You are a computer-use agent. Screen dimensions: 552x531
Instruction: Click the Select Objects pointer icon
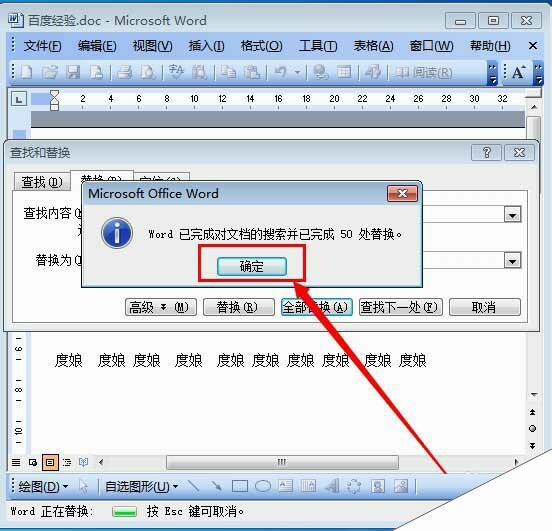point(83,487)
